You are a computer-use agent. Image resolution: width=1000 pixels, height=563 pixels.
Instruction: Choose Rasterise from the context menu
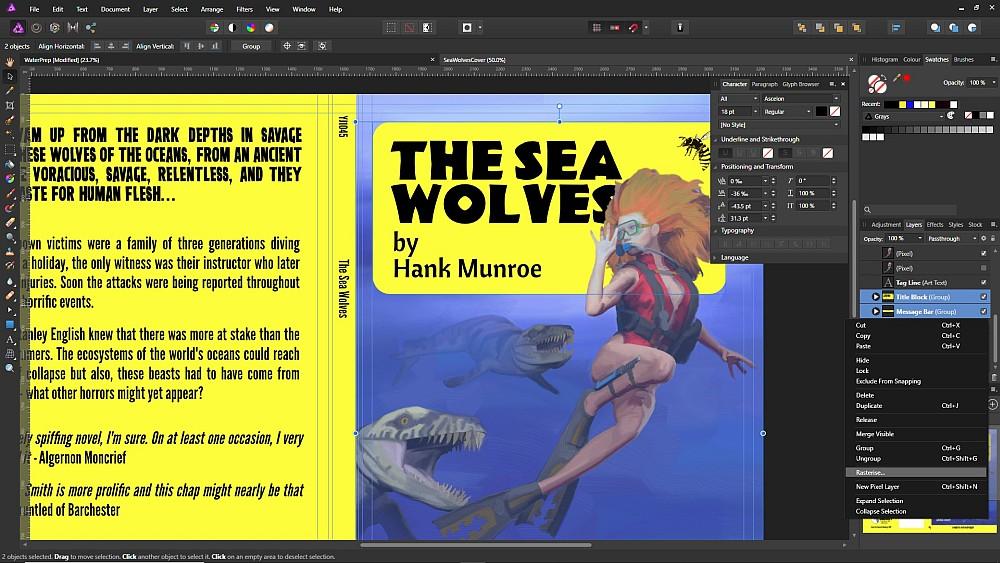point(870,472)
